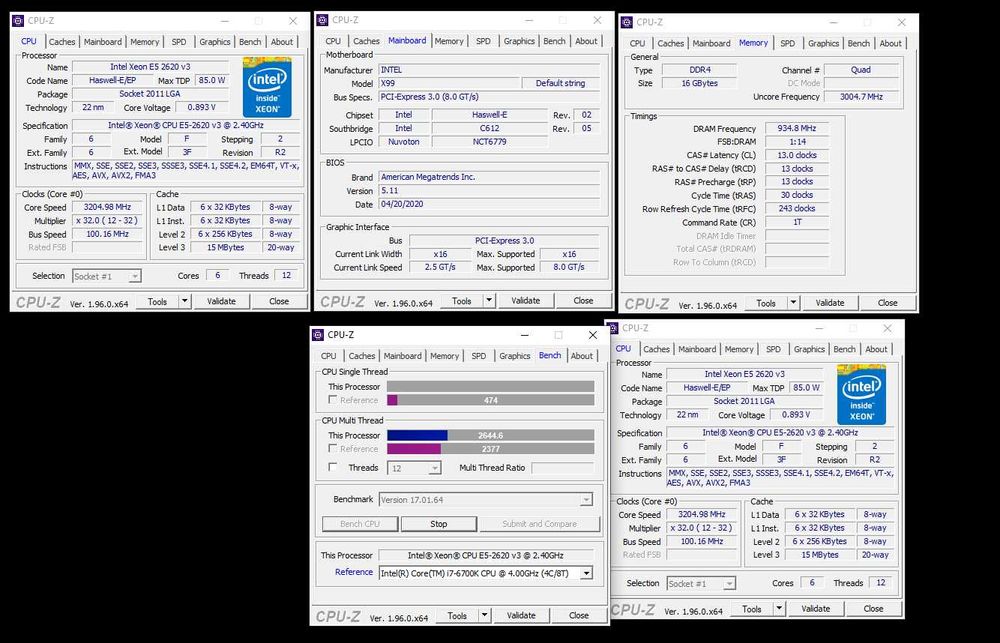The height and width of the screenshot is (643, 1000).
Task: Enable the CPU Multi Thread Reference checkbox
Action: [x=332, y=448]
